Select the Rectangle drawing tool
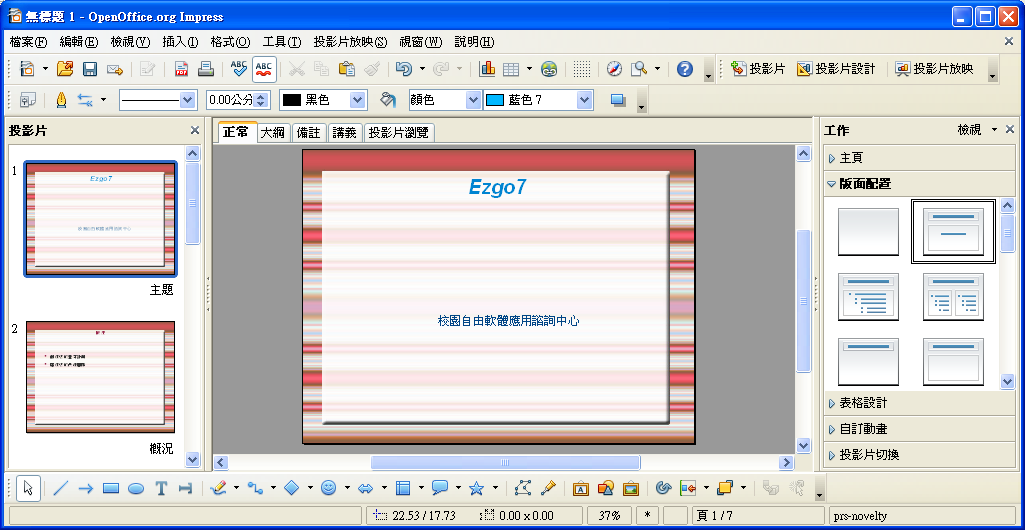The width and height of the screenshot is (1025, 530). coord(111,488)
